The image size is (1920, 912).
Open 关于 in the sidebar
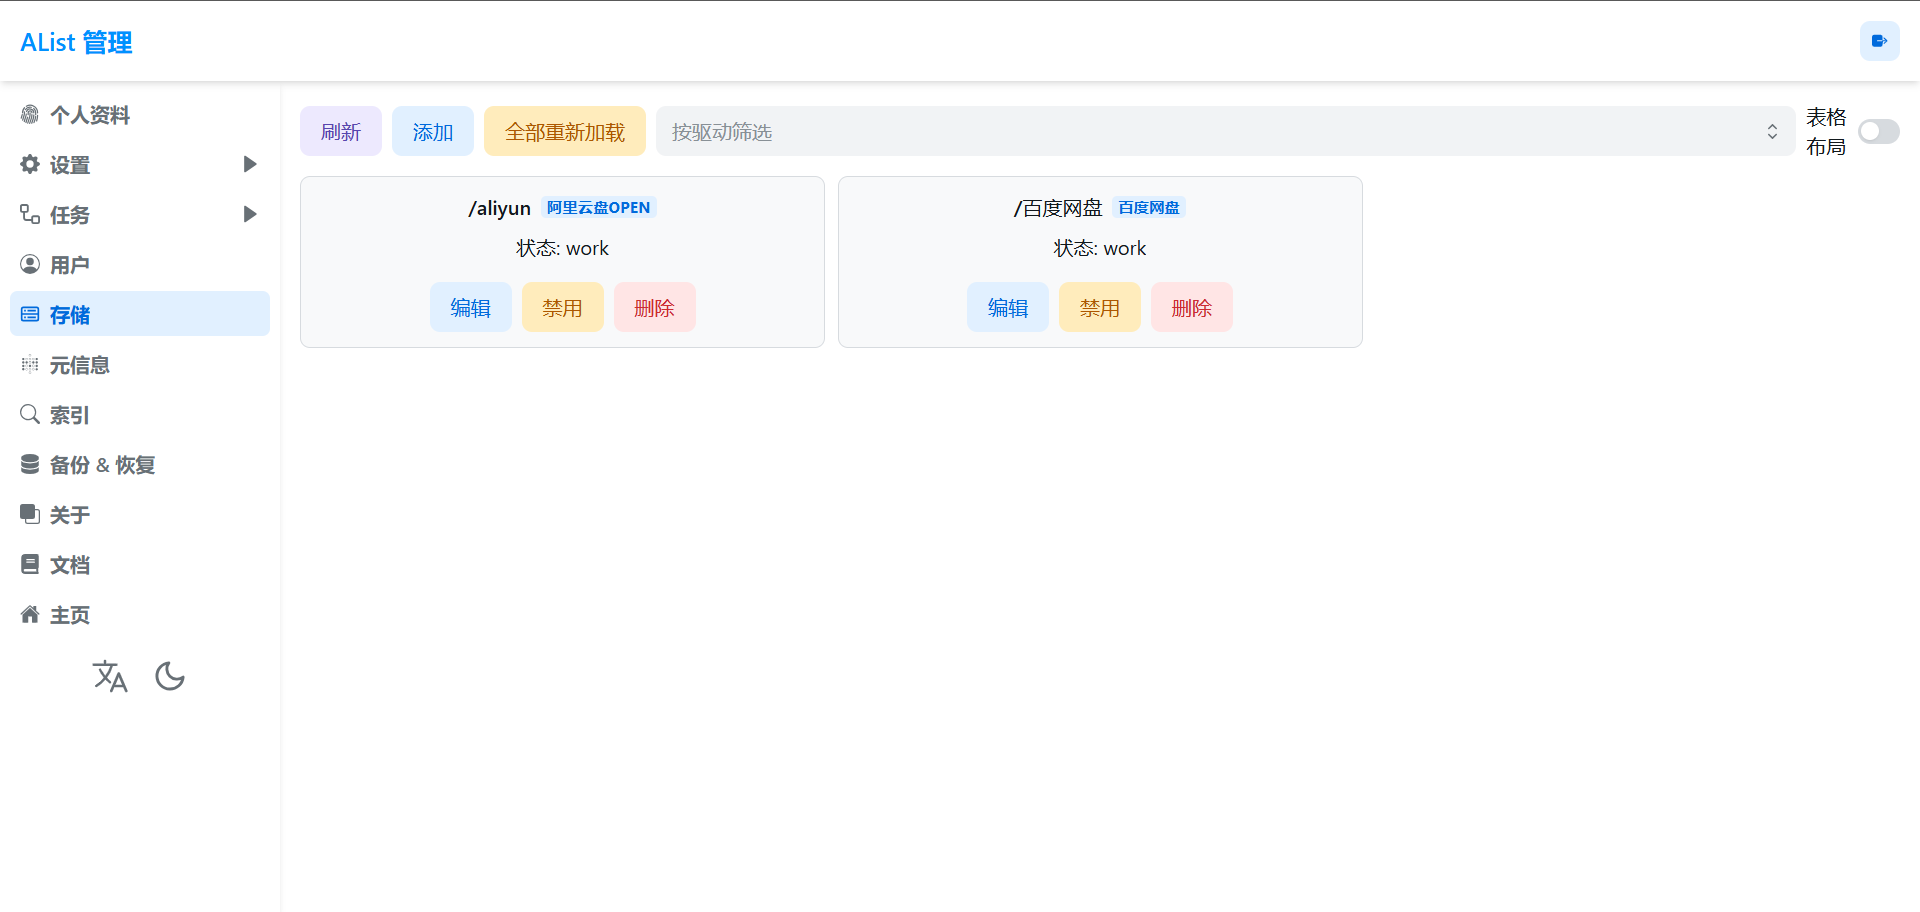140,515
